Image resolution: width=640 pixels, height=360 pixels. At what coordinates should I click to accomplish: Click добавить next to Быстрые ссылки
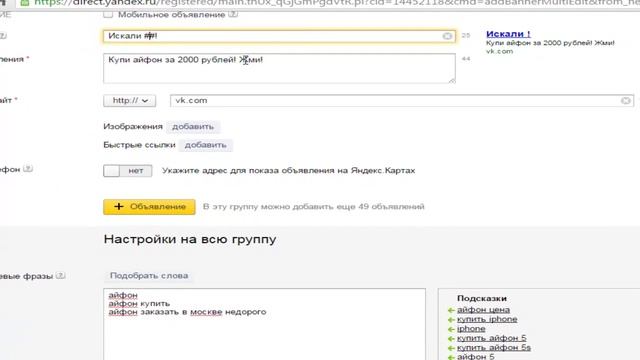[x=205, y=145]
